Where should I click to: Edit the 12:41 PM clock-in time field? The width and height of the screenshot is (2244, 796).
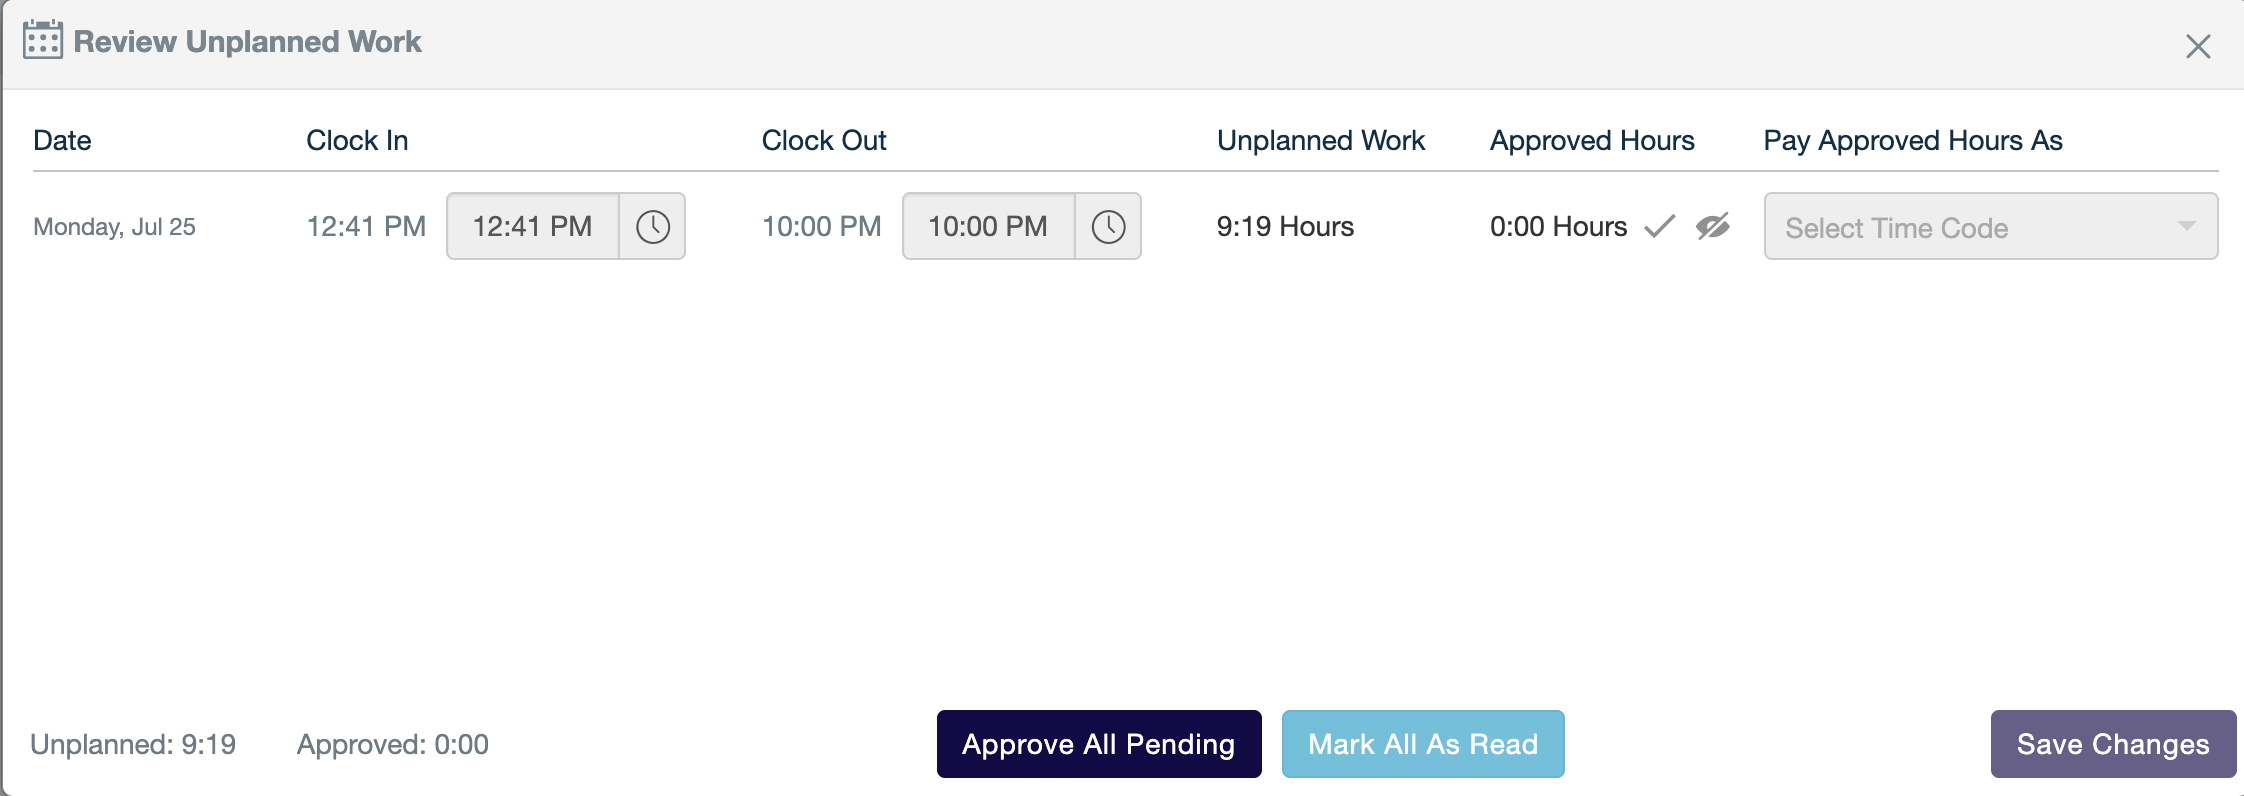pyautogui.click(x=532, y=226)
